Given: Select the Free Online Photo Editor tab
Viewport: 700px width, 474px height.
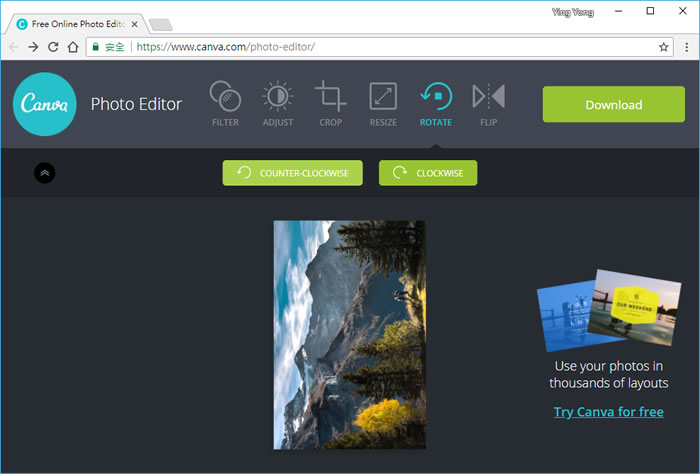Looking at the screenshot, I should pyautogui.click(x=77, y=24).
